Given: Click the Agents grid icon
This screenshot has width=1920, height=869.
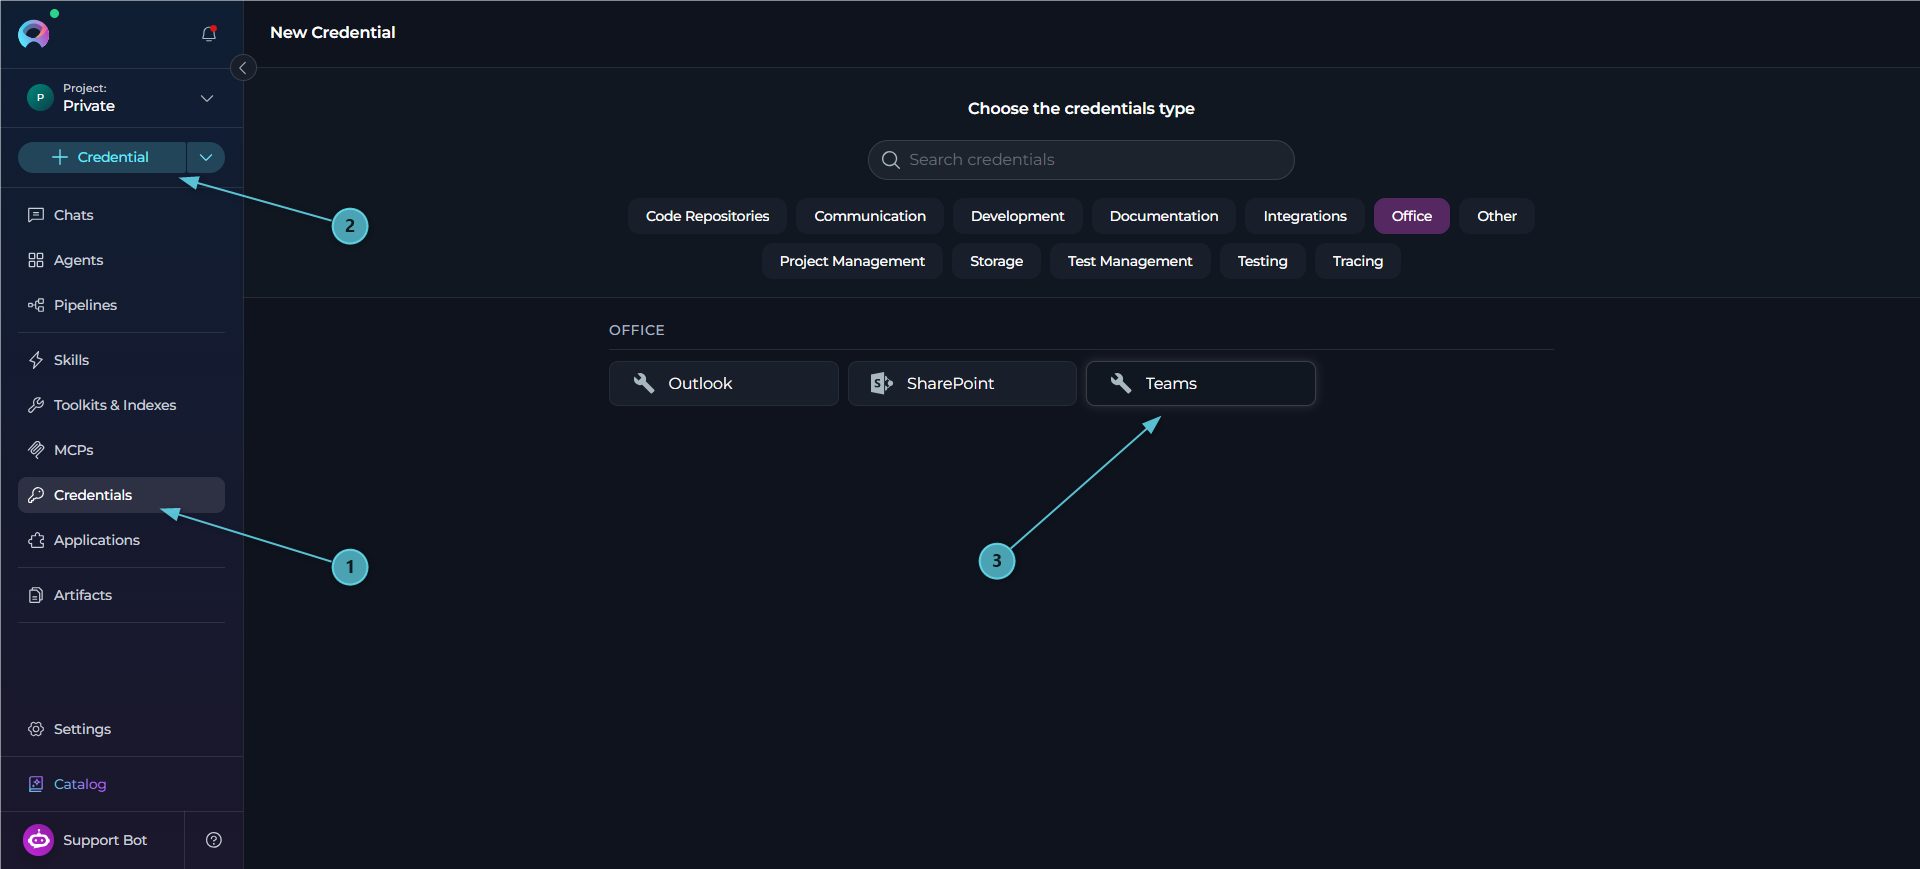Looking at the screenshot, I should click(x=36, y=260).
